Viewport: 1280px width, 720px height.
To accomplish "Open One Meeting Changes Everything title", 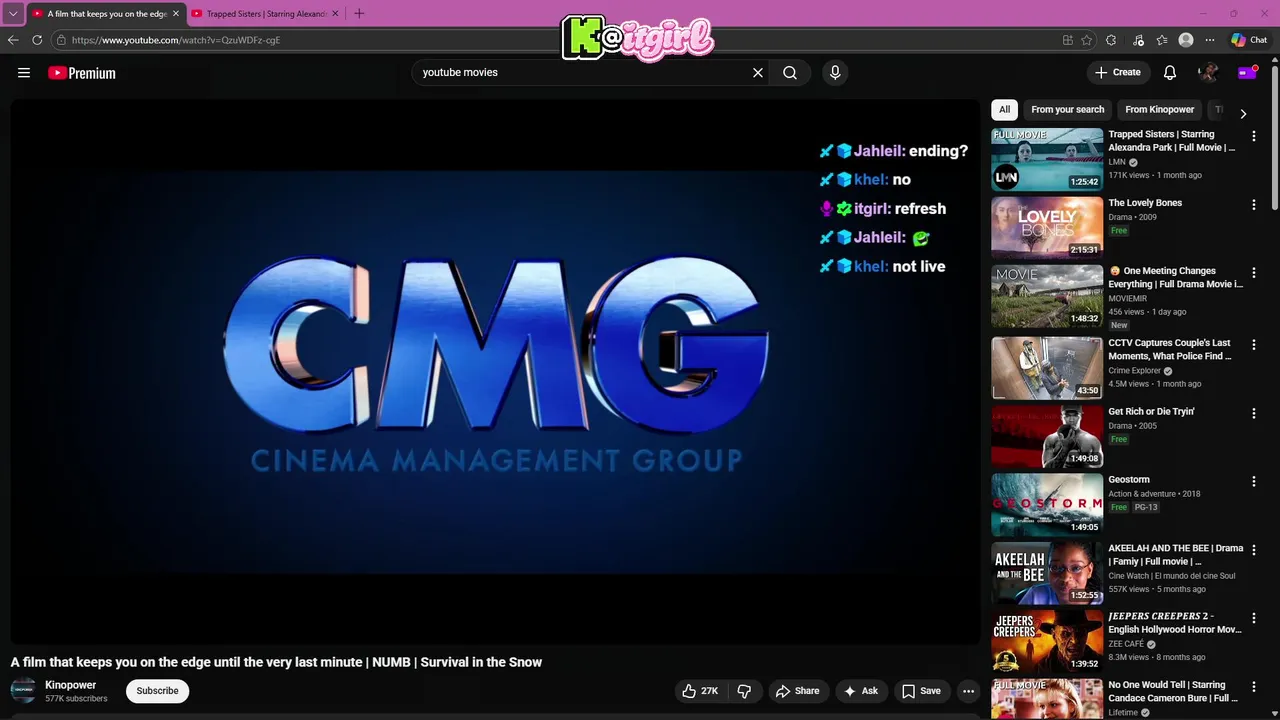I will tap(1176, 277).
